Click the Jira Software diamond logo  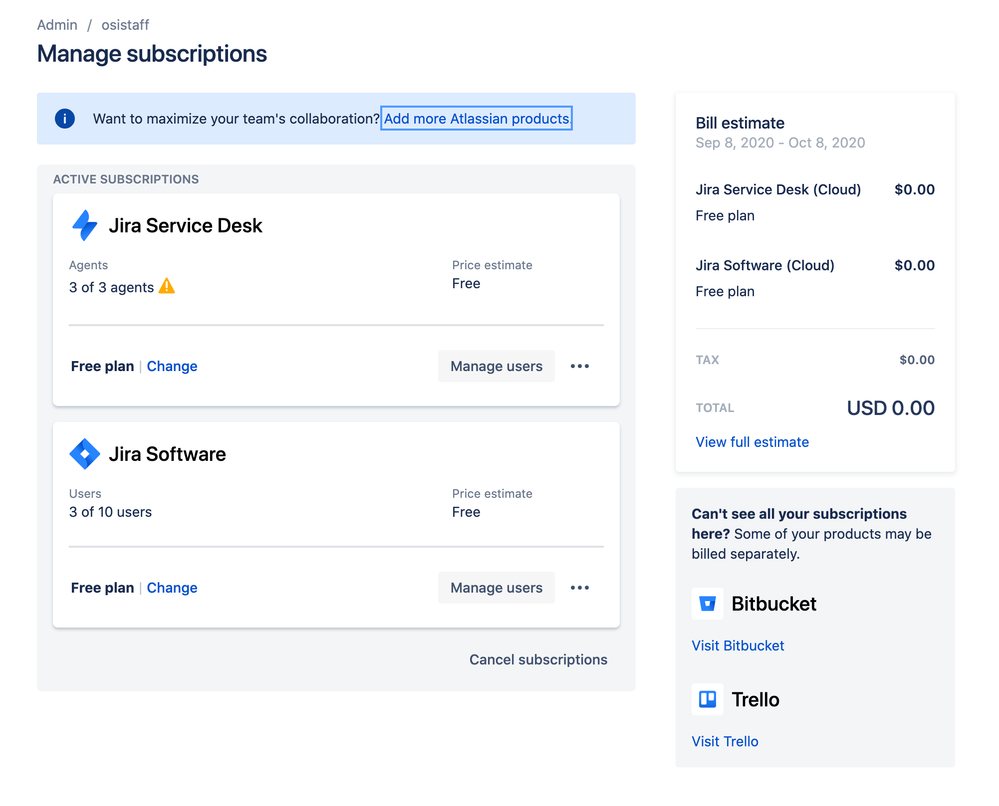point(85,454)
